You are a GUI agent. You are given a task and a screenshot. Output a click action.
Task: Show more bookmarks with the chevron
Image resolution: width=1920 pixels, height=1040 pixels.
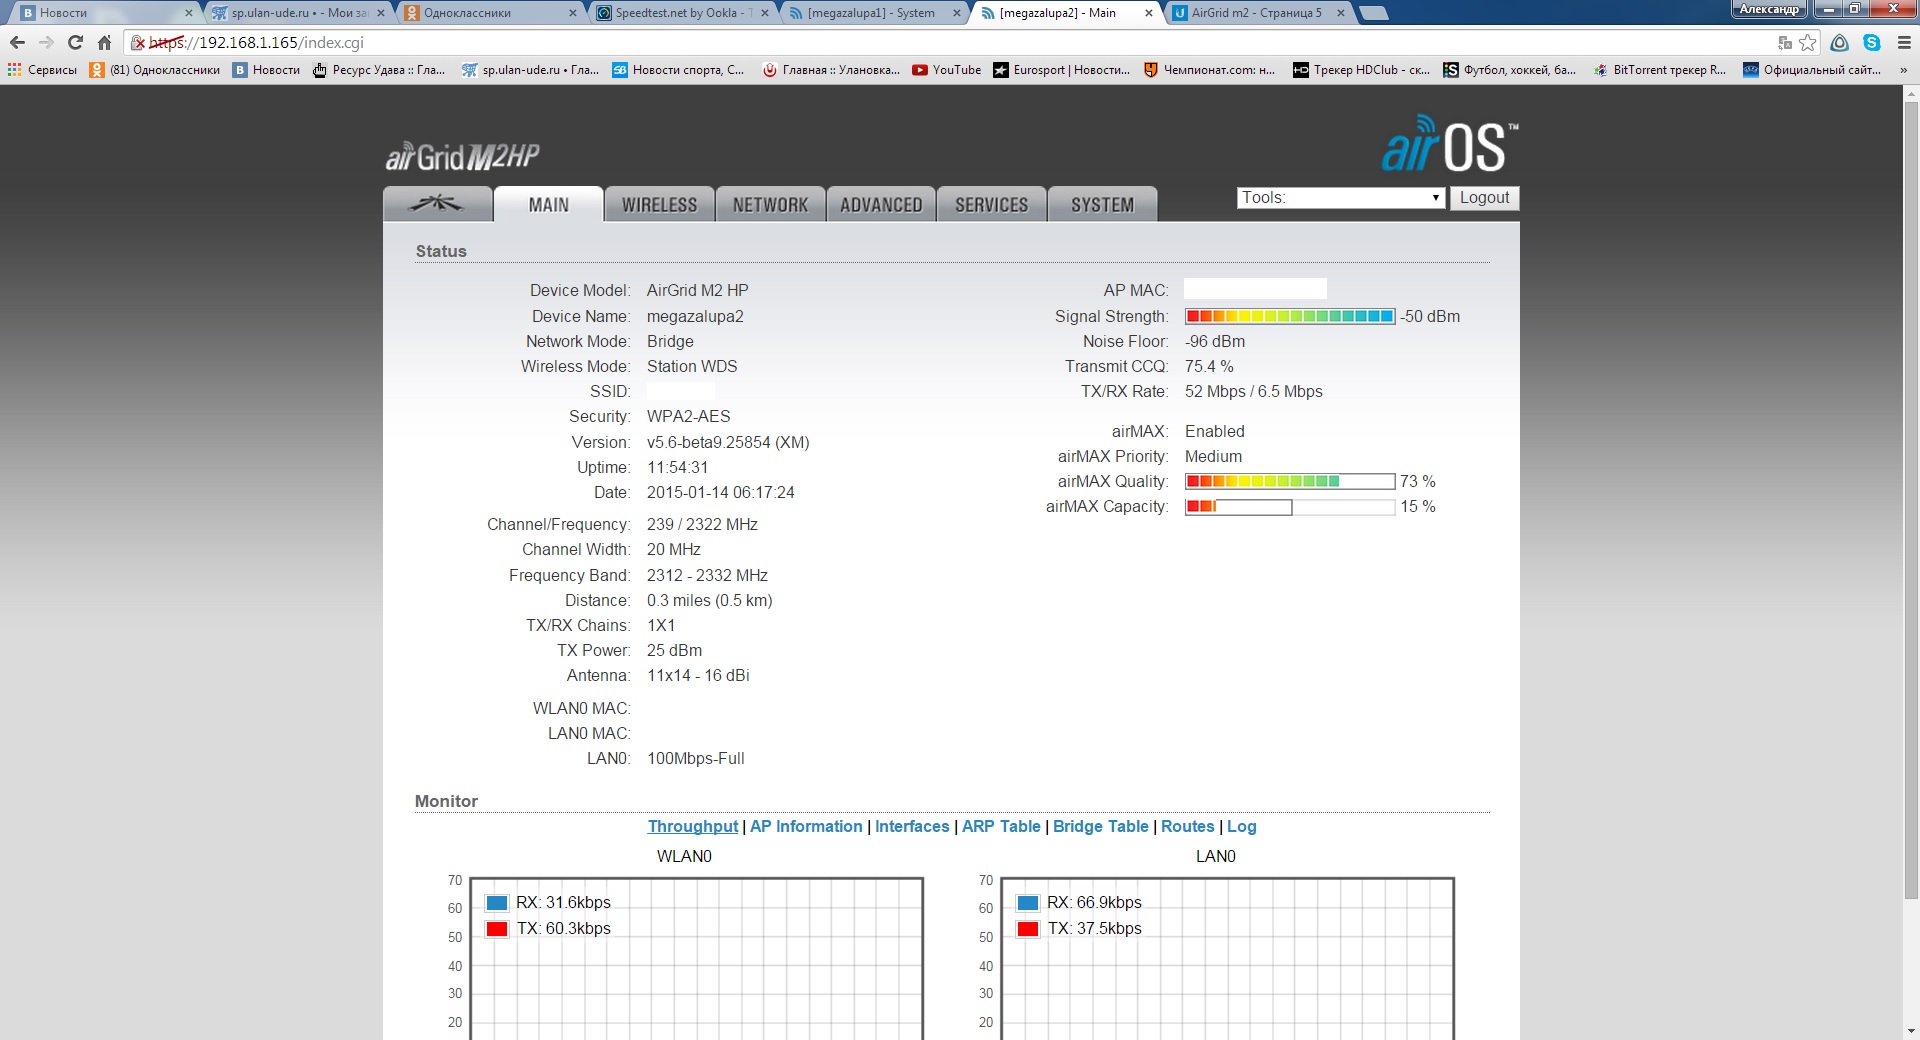1903,70
